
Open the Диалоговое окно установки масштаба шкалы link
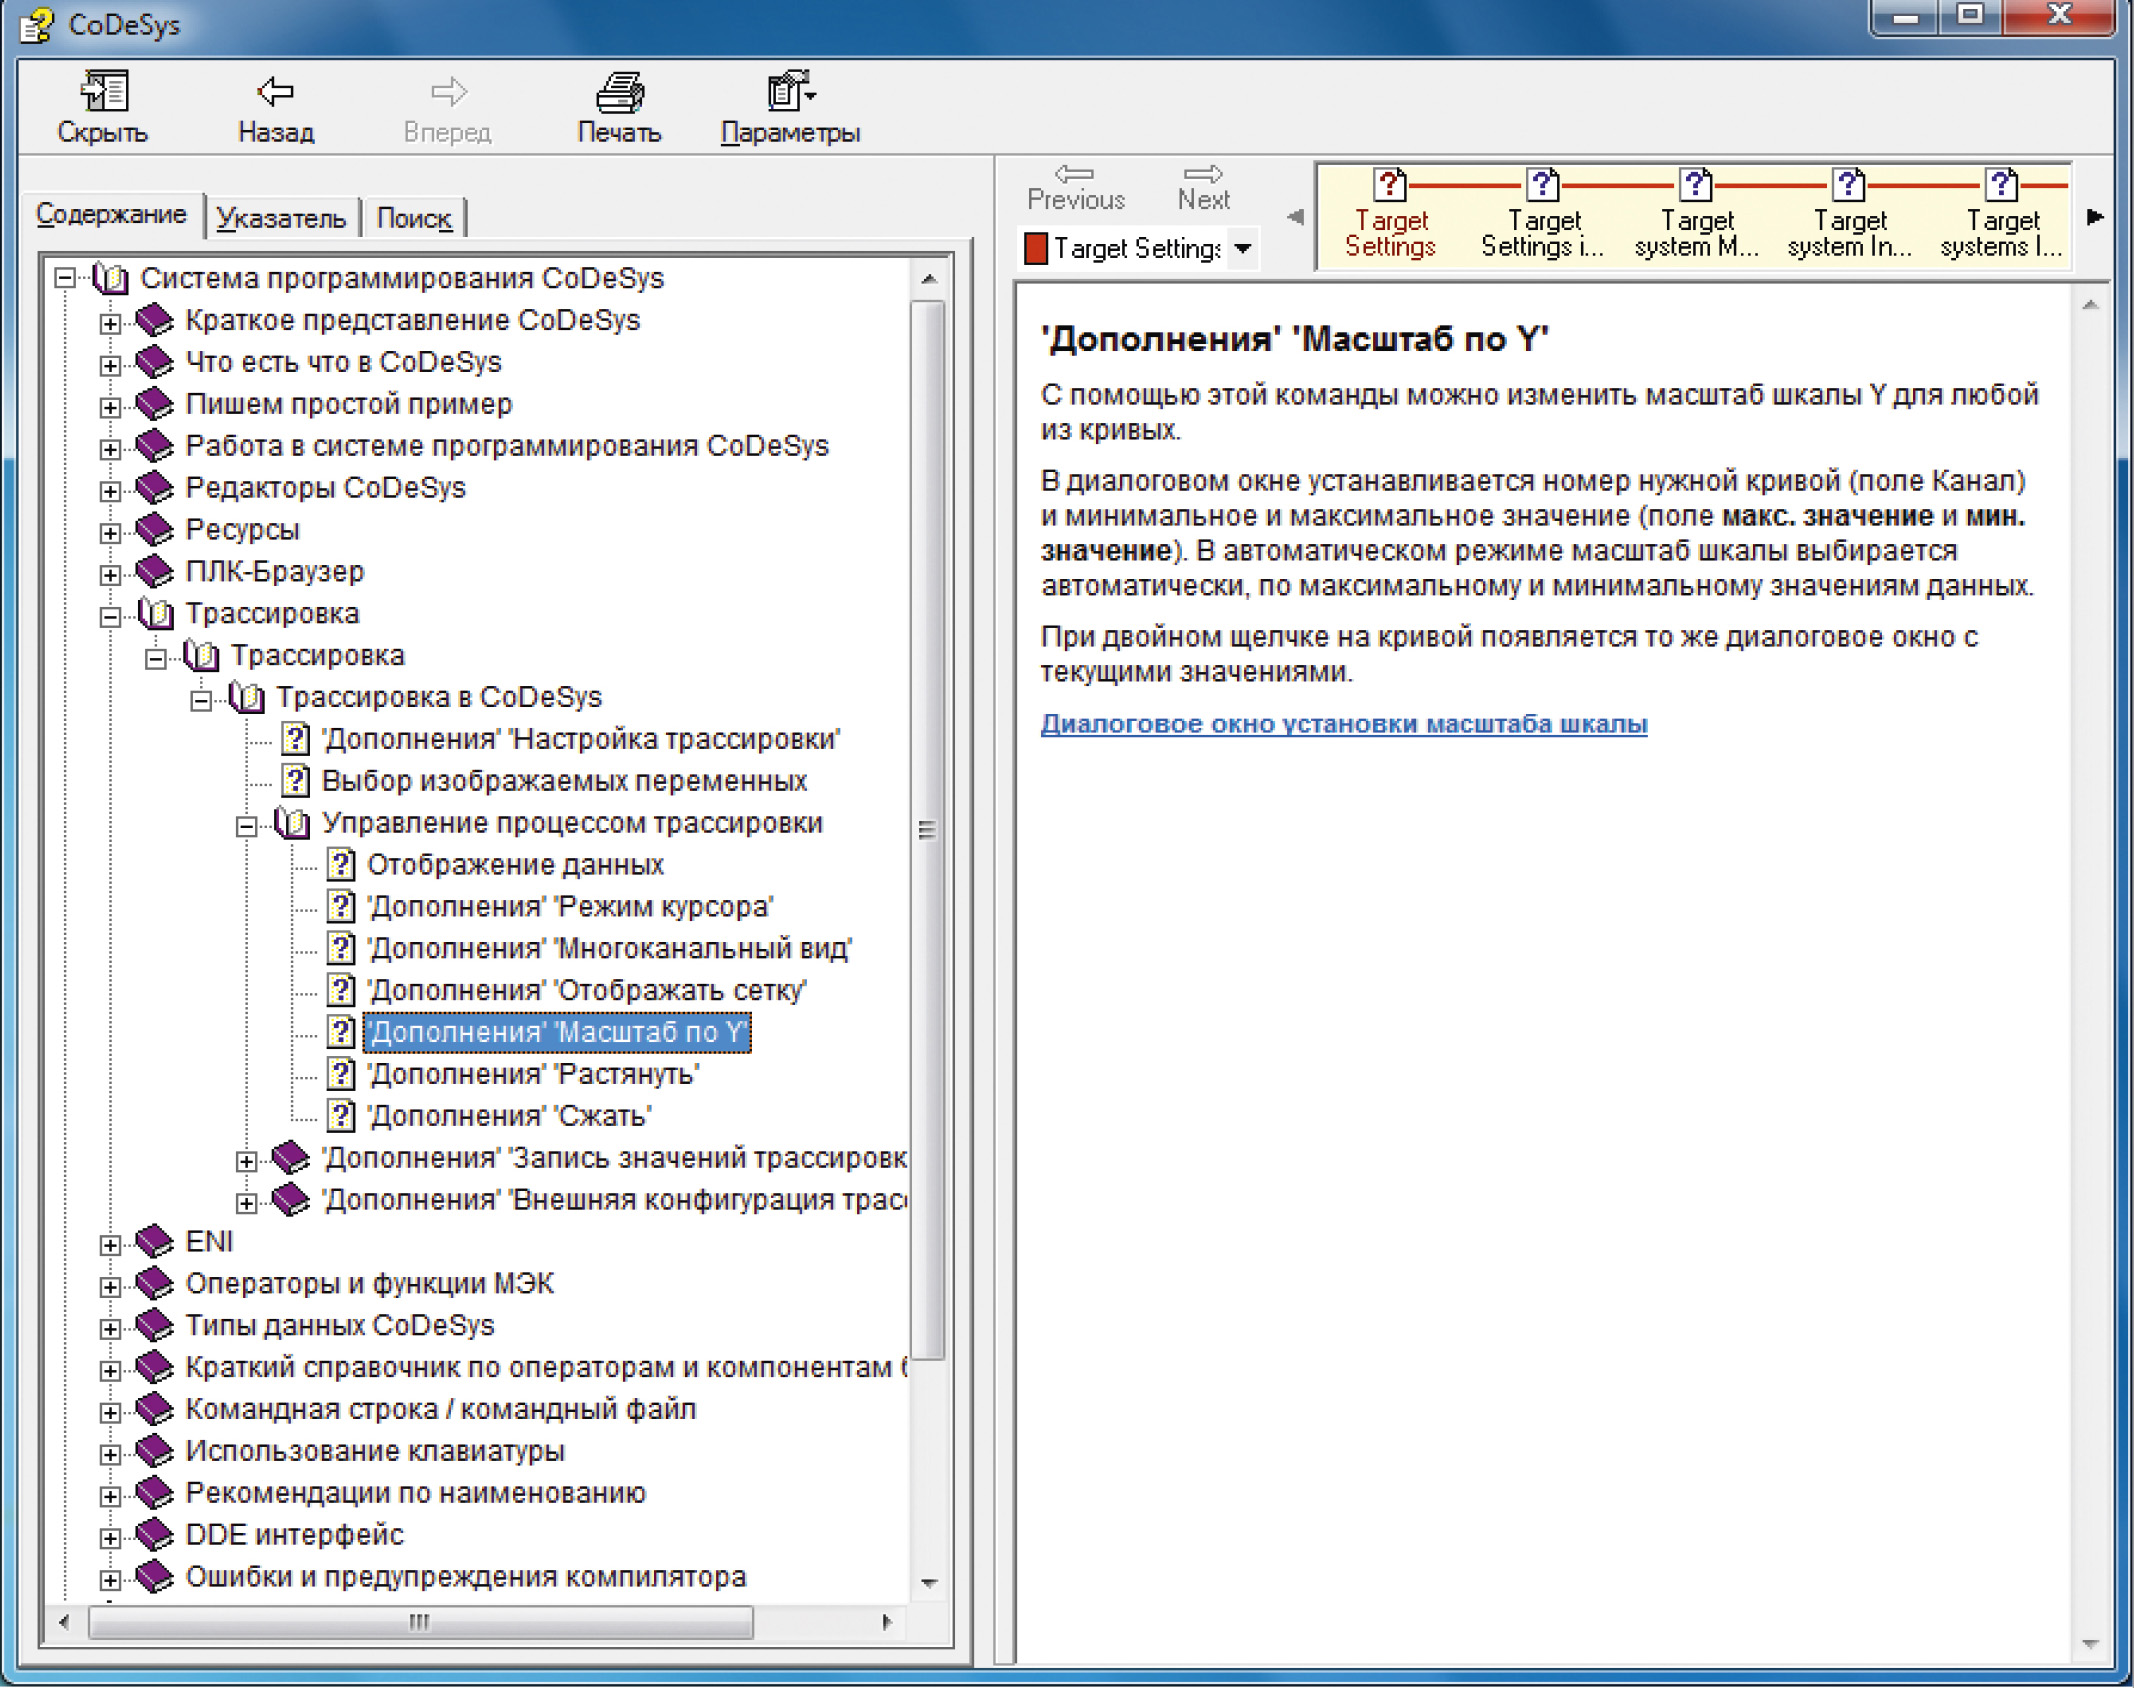[x=1344, y=723]
